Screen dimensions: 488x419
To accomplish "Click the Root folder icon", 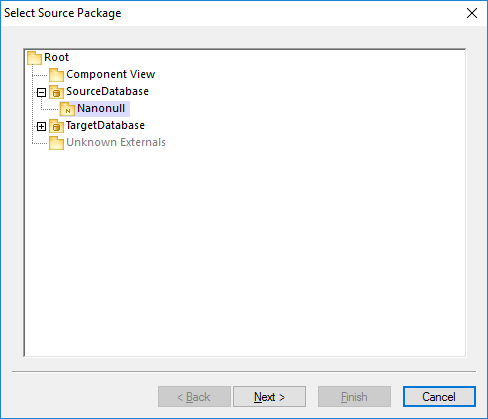I will [x=34, y=58].
